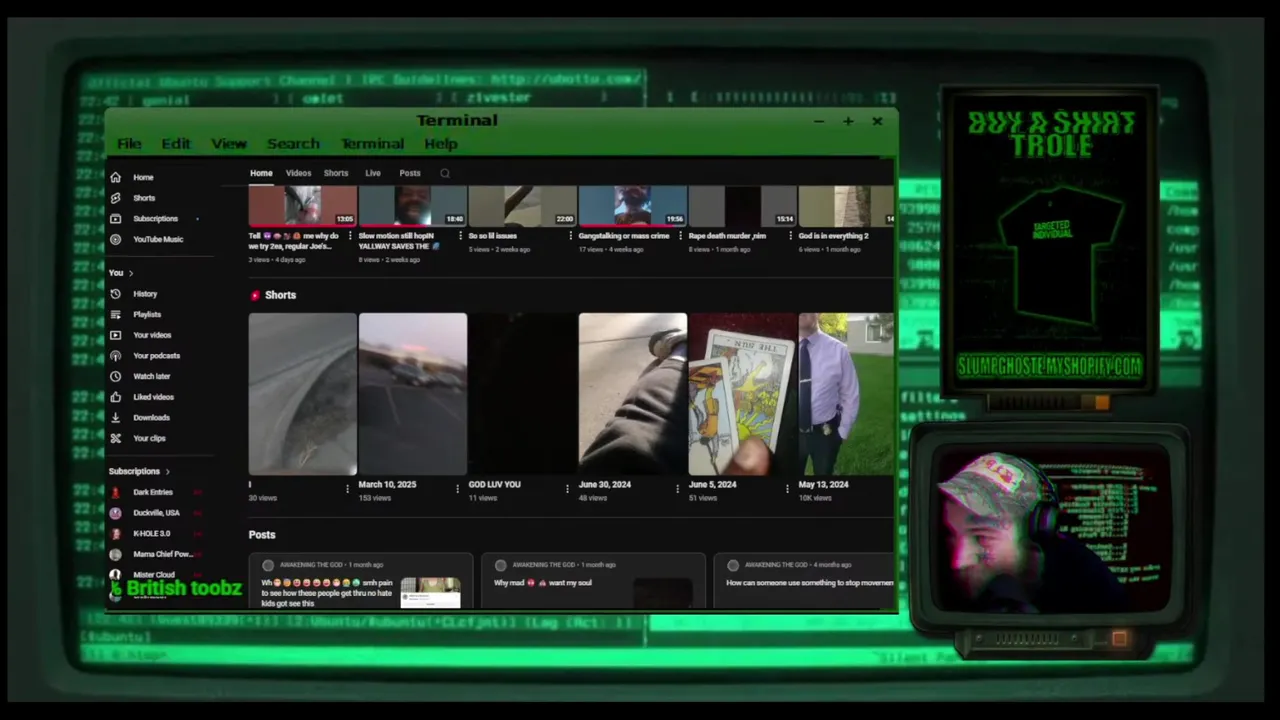The height and width of the screenshot is (720, 1280).
Task: Open options menu for March 10, 2025 short
Action: pyautogui.click(x=457, y=489)
